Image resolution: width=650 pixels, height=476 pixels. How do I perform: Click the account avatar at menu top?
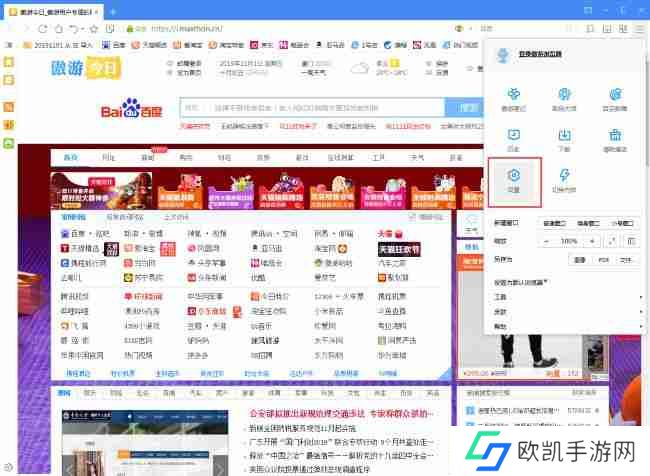click(503, 54)
